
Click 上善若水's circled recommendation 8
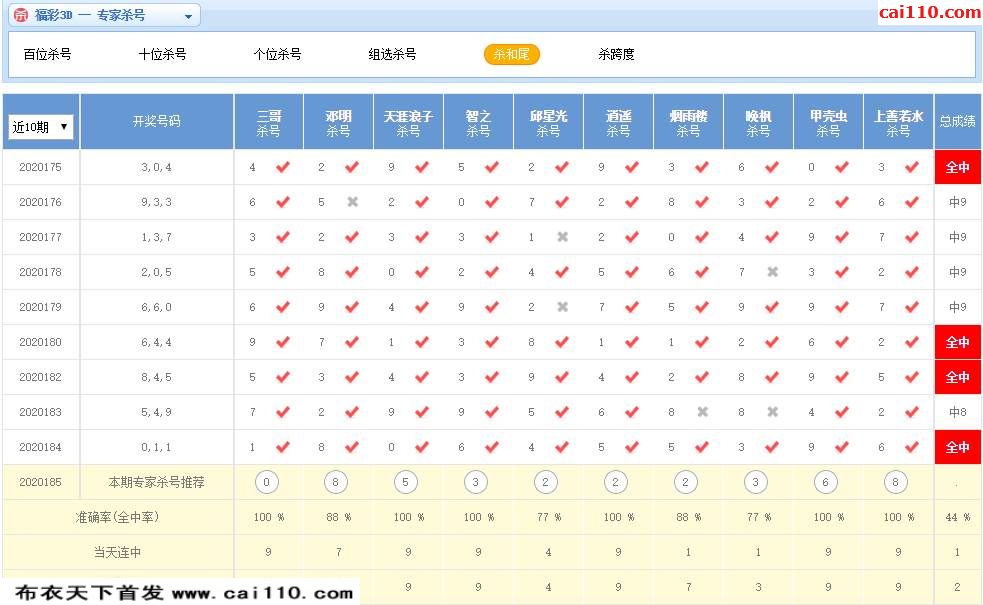(x=895, y=482)
